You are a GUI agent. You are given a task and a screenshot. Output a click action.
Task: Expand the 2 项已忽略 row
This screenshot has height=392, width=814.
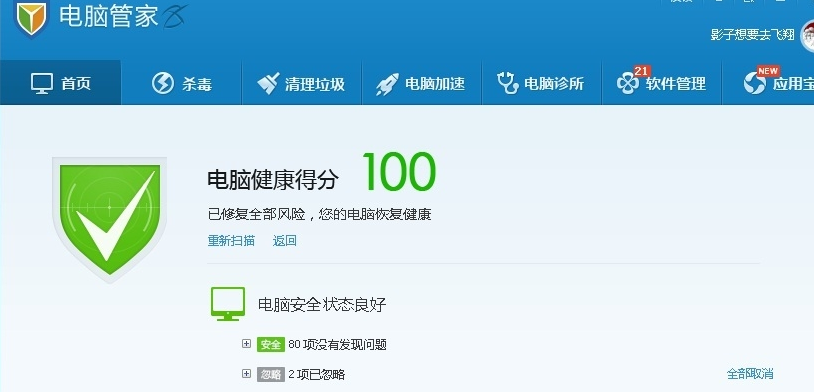click(247, 373)
